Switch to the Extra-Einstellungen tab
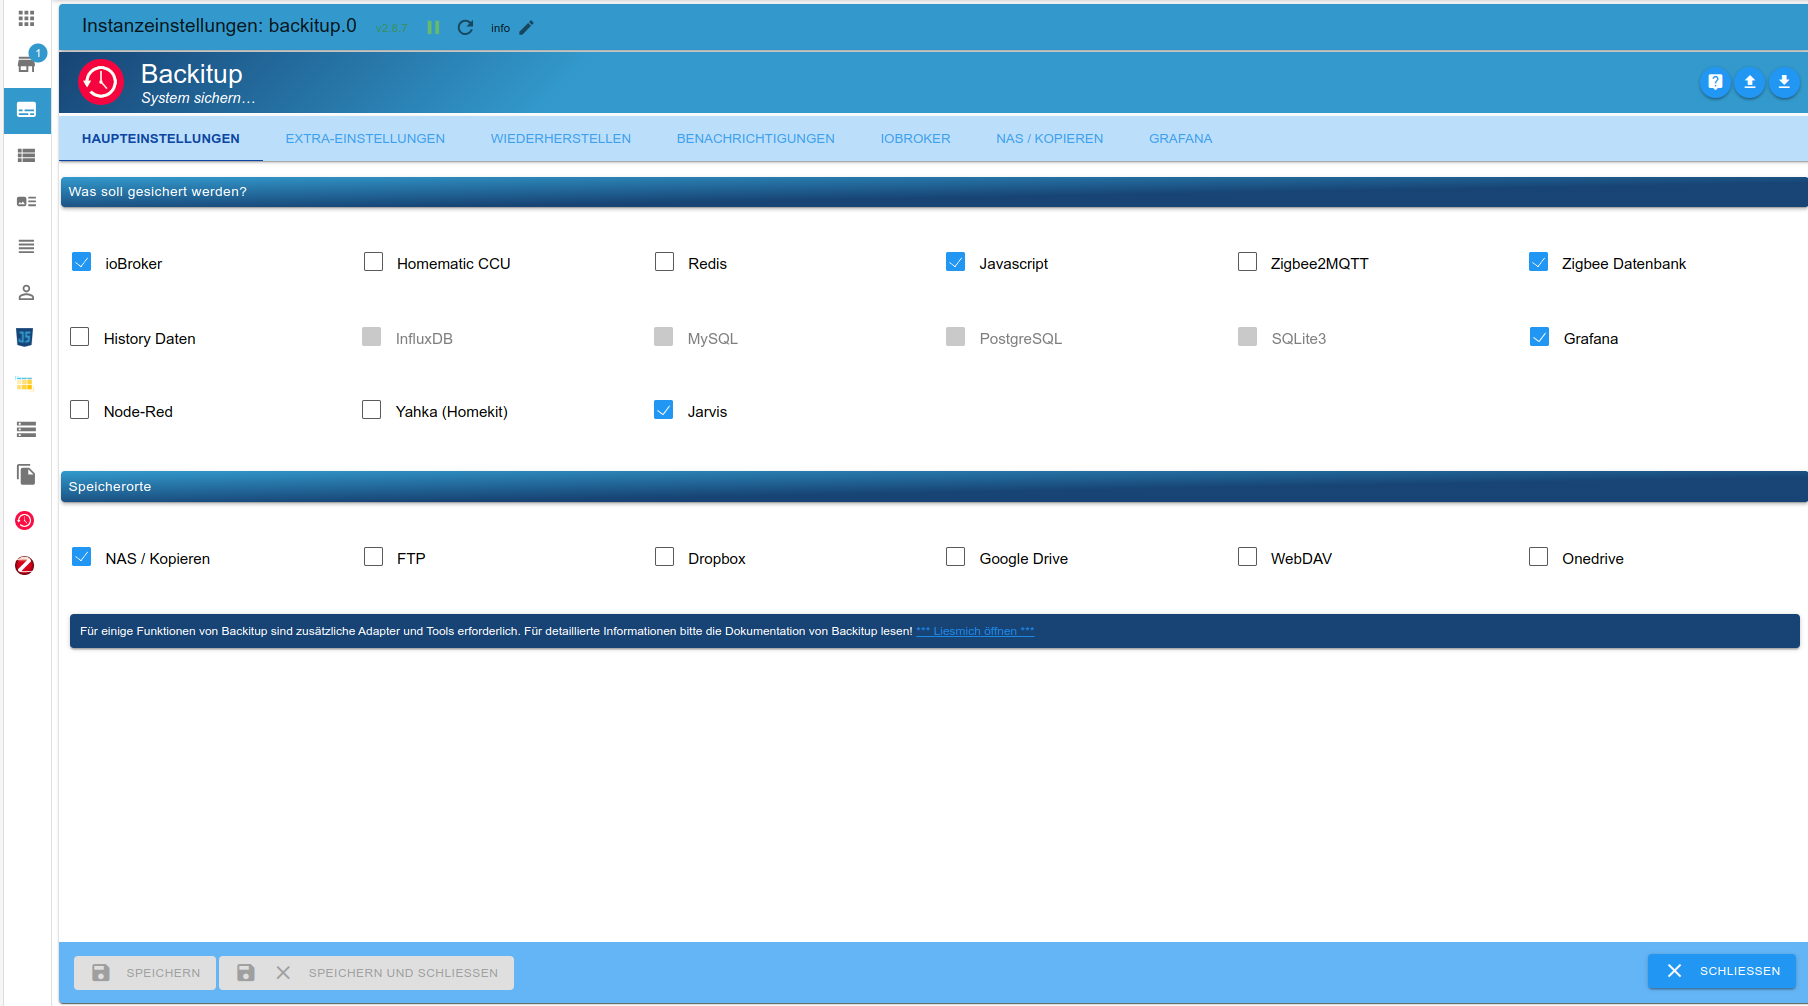This screenshot has width=1808, height=1006. pos(365,139)
